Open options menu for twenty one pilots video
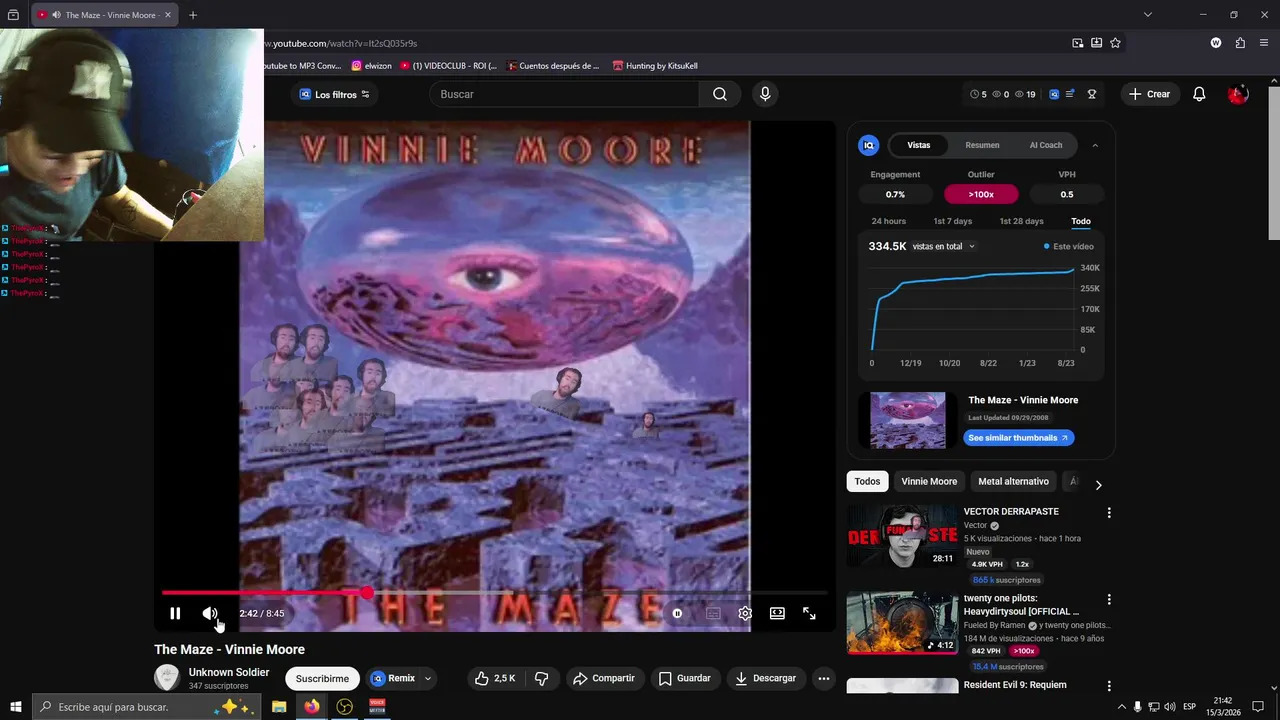 (x=1108, y=600)
